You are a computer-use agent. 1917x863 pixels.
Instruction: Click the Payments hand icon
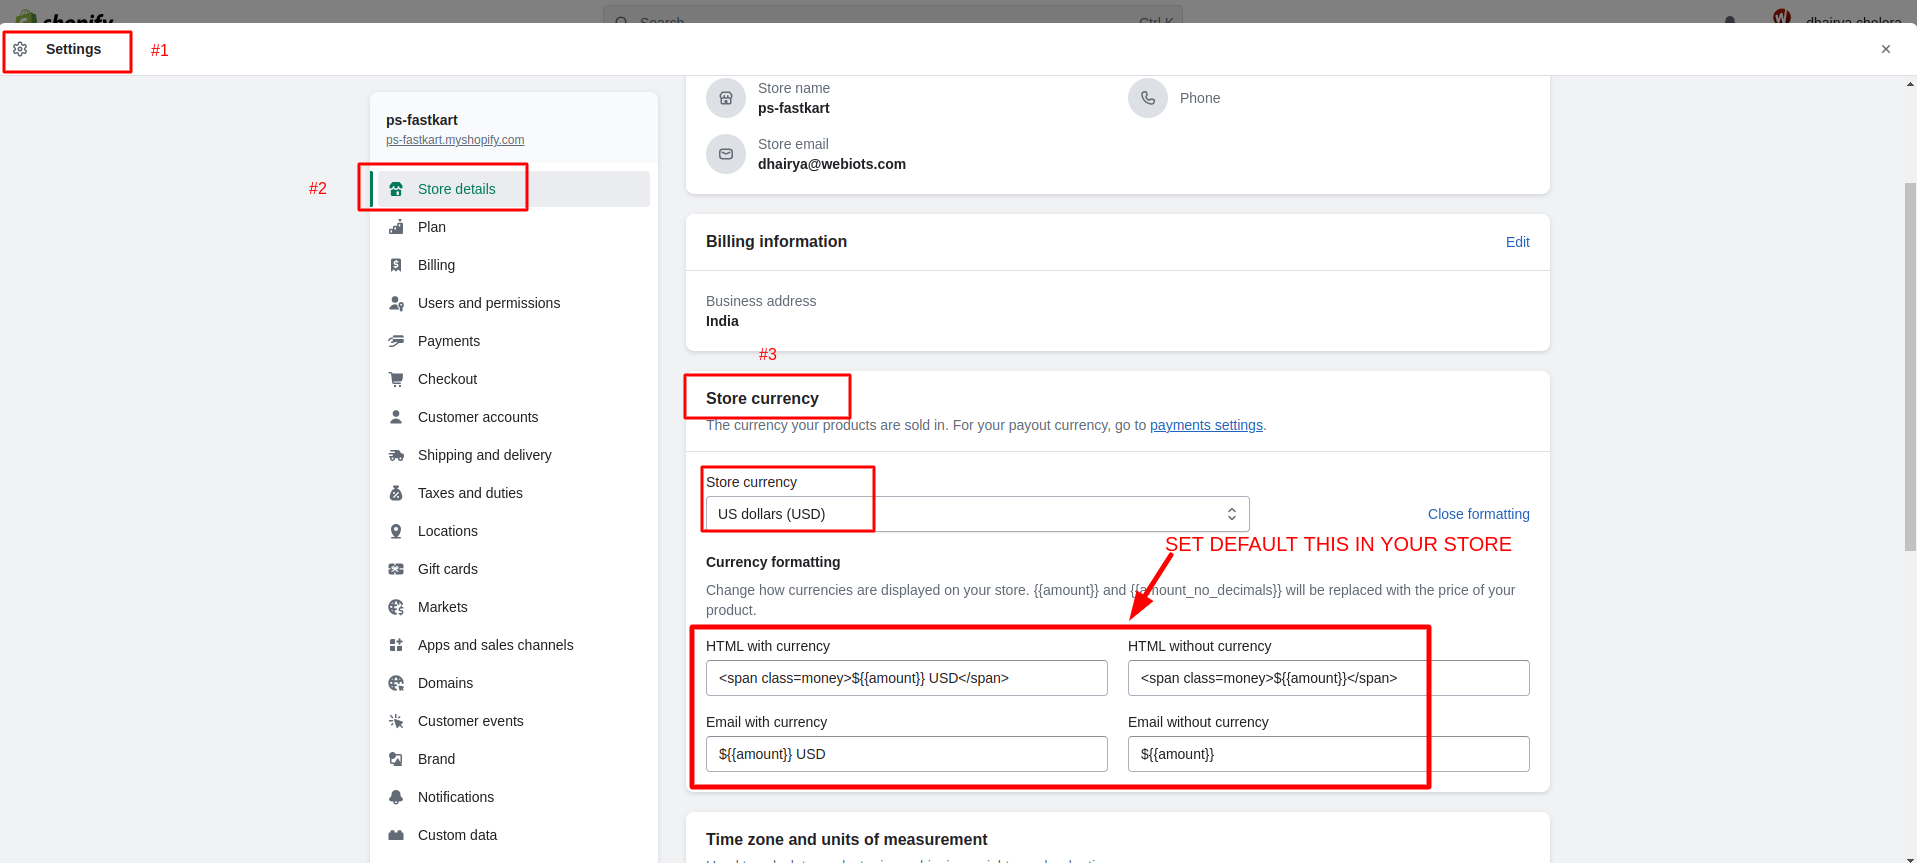(x=396, y=341)
